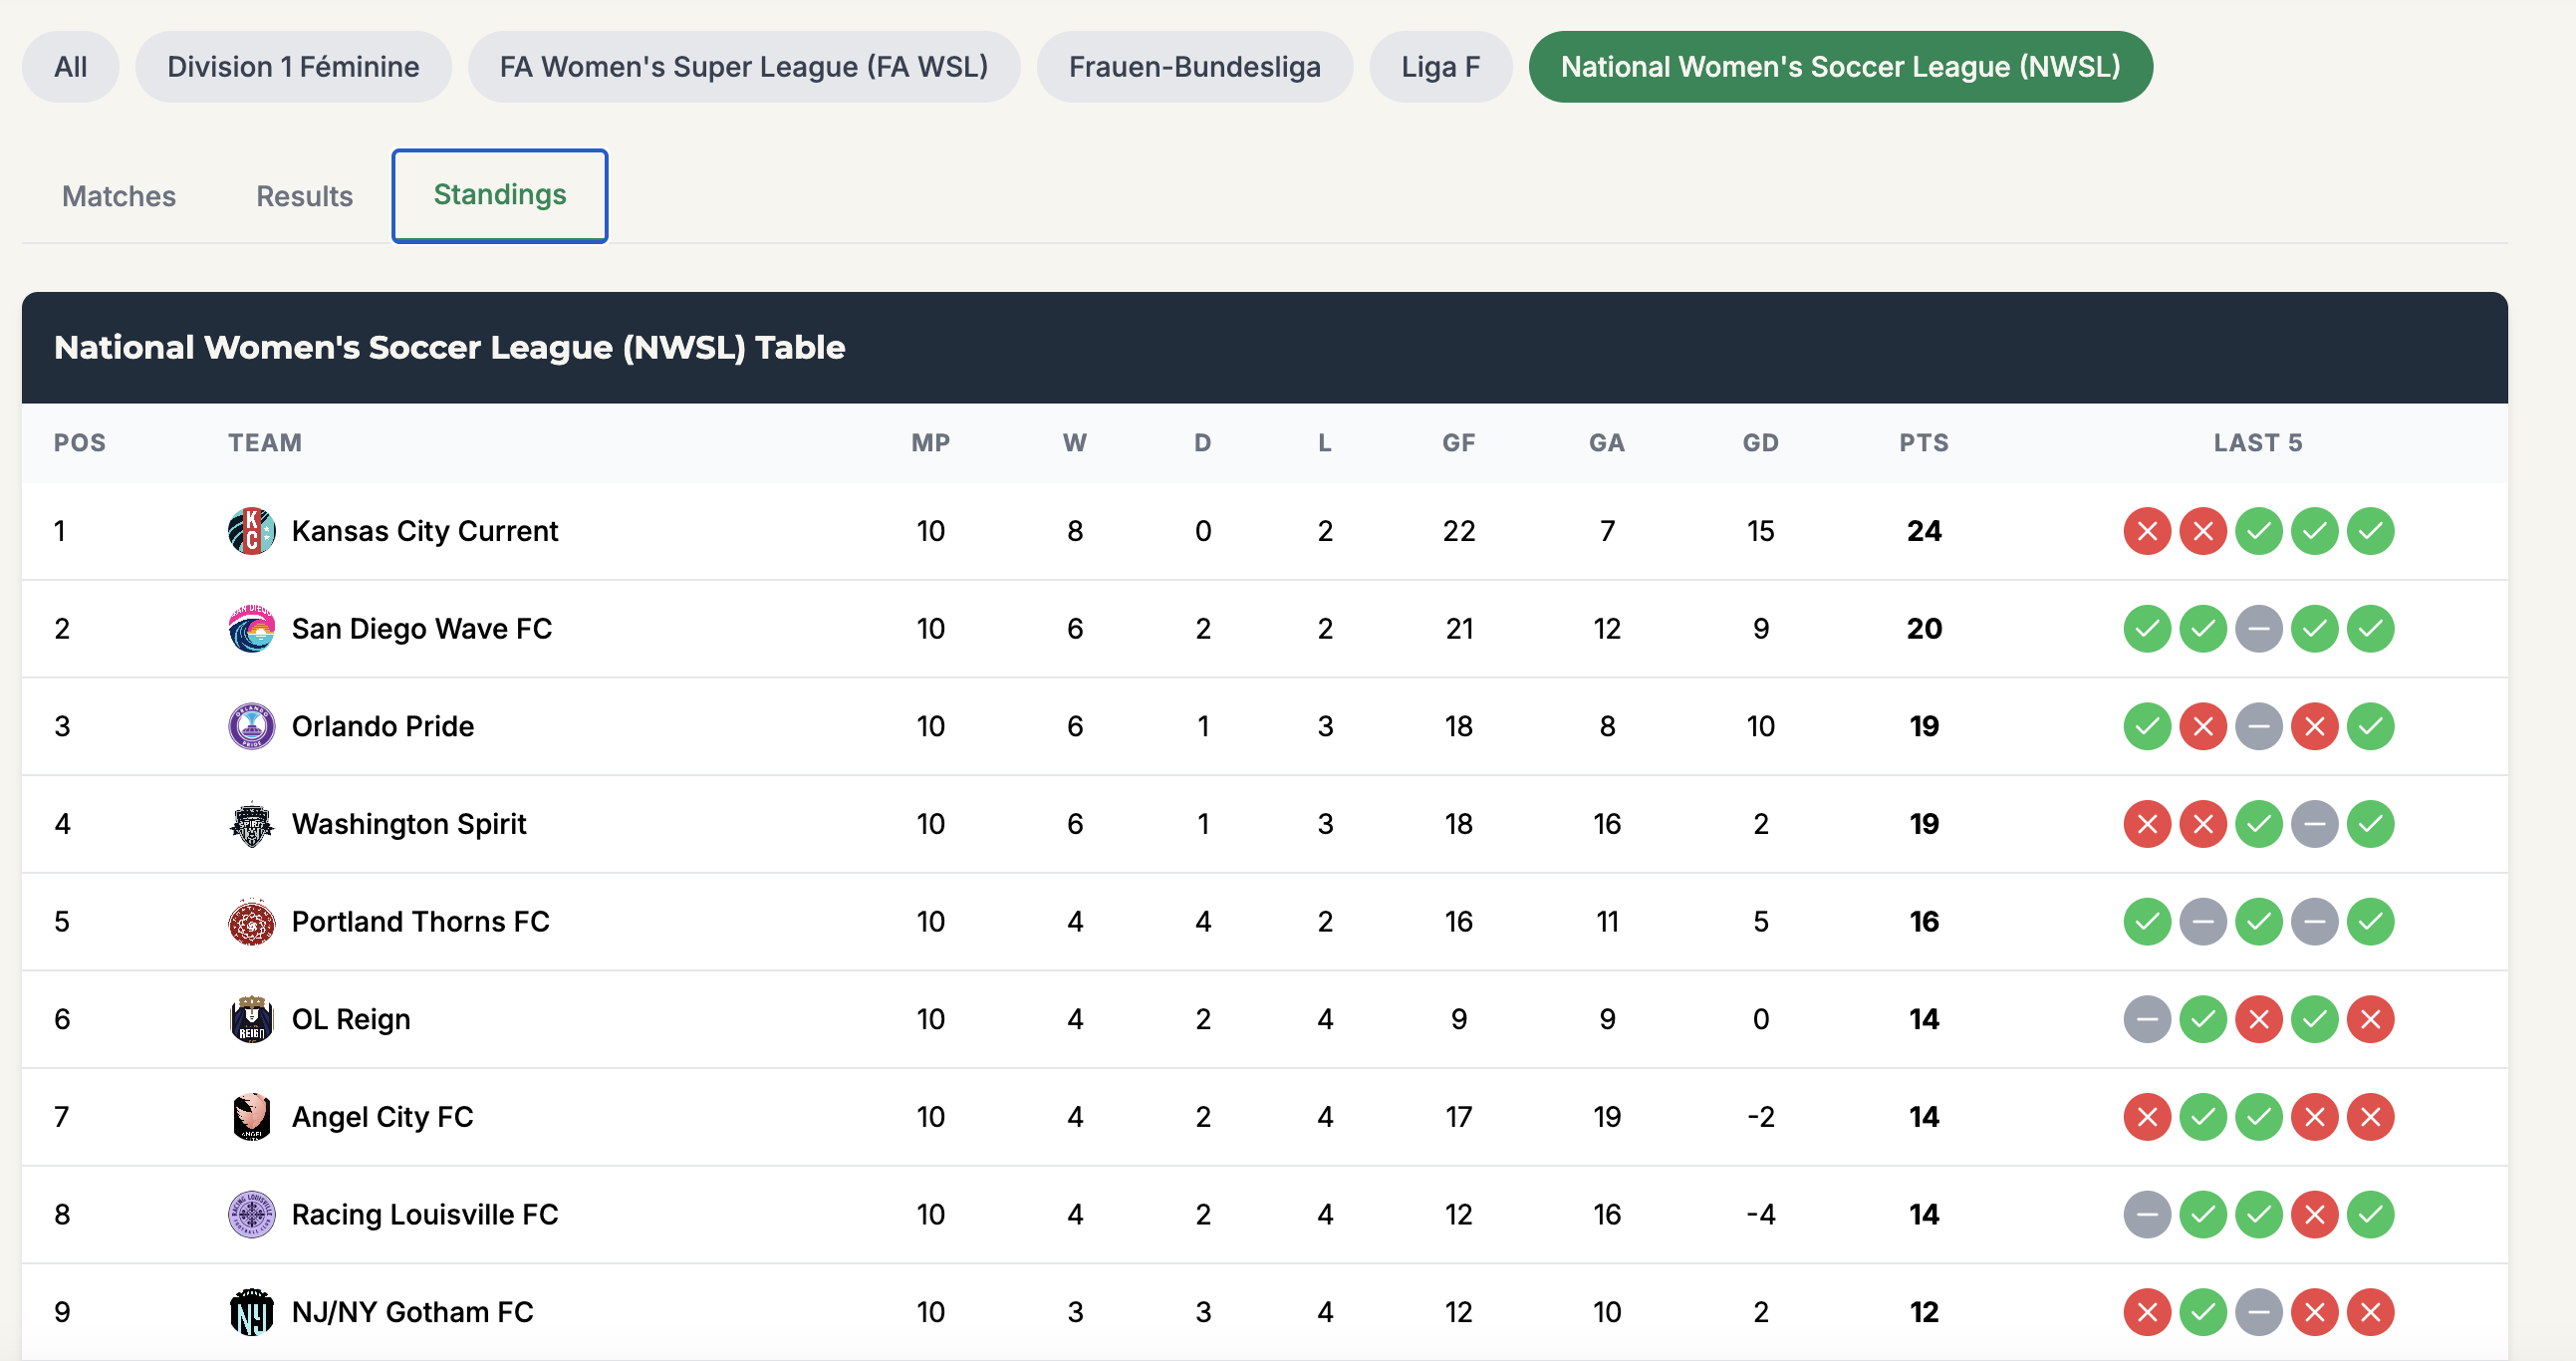Open the Results tab
2576x1361 pixels.
click(x=305, y=196)
